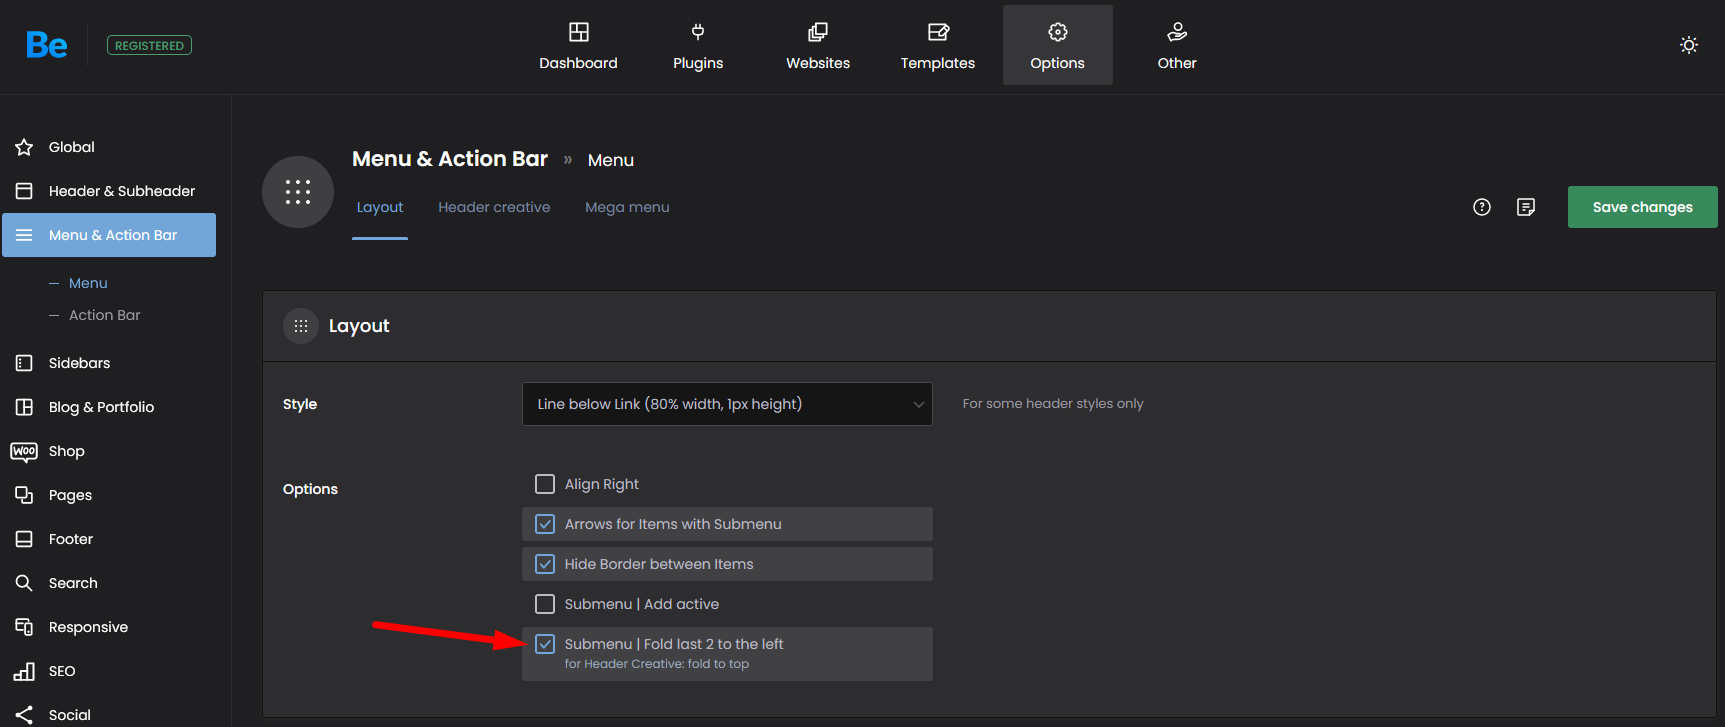Open the Footer section
The height and width of the screenshot is (727, 1725).
[x=71, y=539]
